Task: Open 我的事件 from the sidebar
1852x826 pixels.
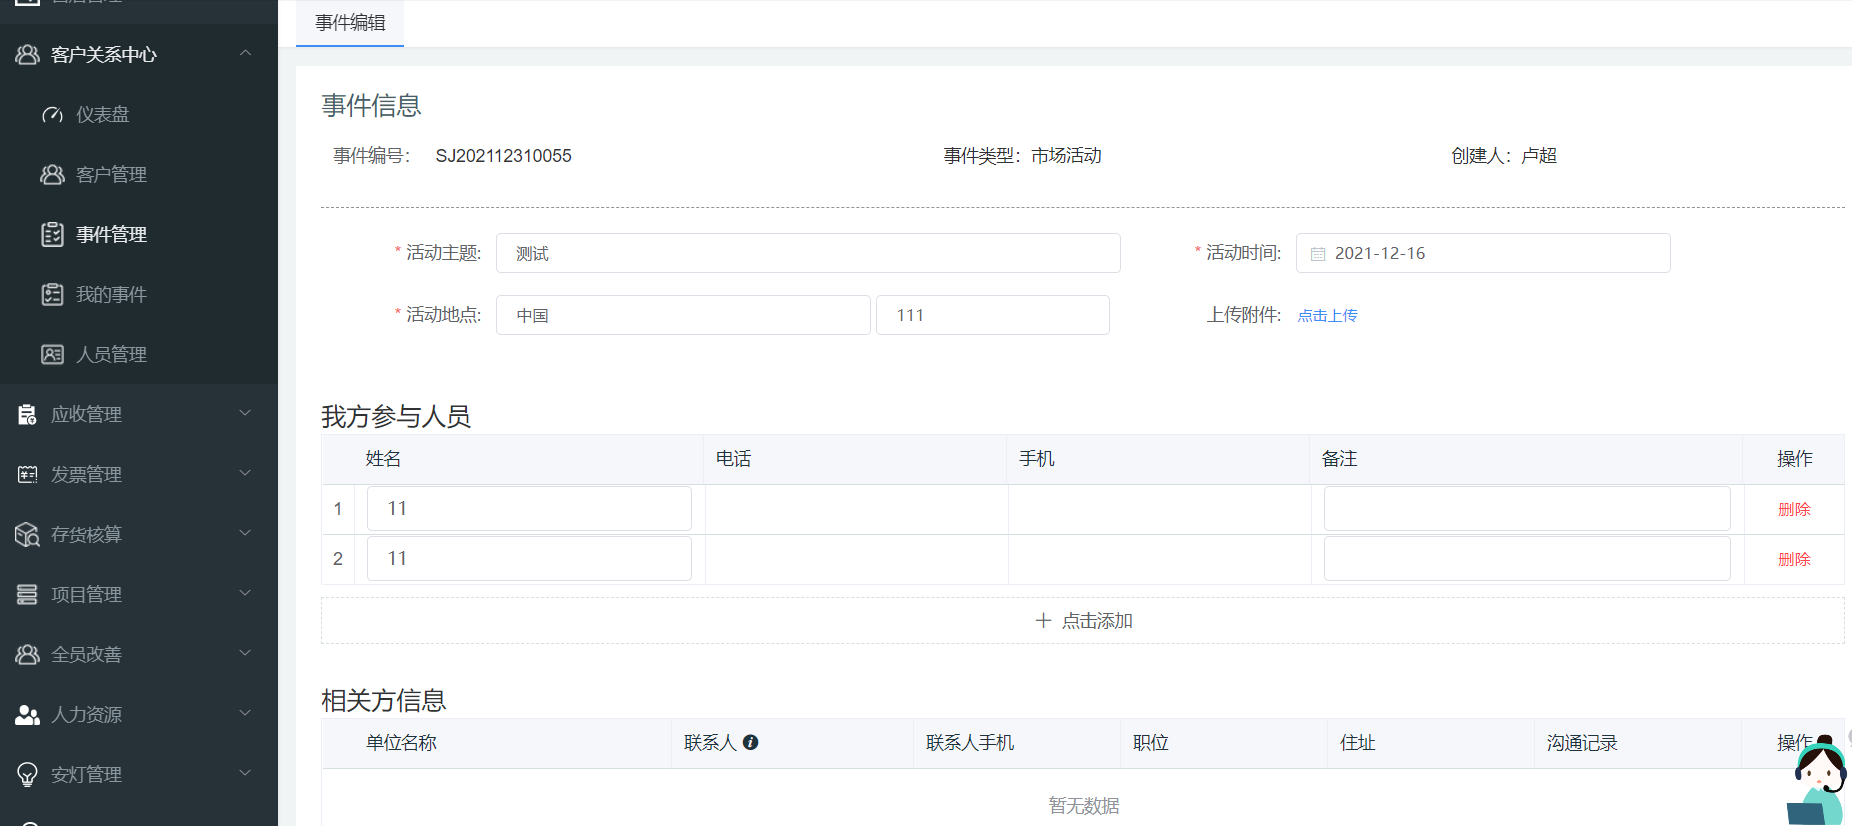Action: coord(111,295)
